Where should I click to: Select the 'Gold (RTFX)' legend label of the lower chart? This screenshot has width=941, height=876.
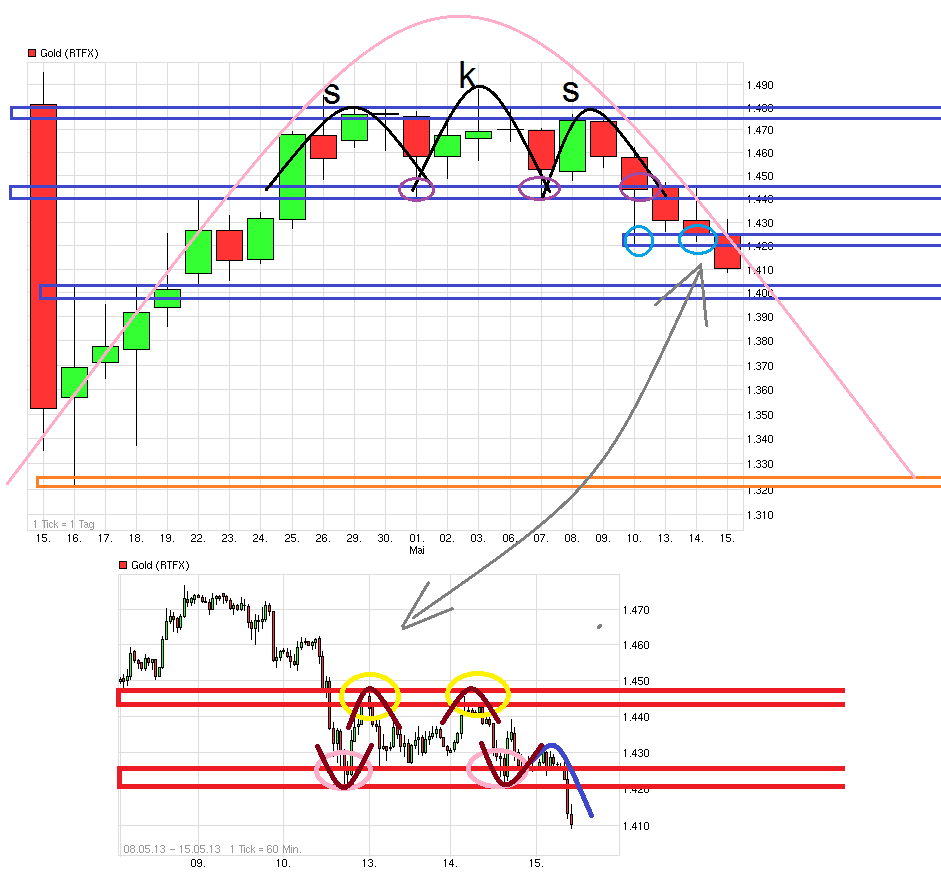click(160, 565)
